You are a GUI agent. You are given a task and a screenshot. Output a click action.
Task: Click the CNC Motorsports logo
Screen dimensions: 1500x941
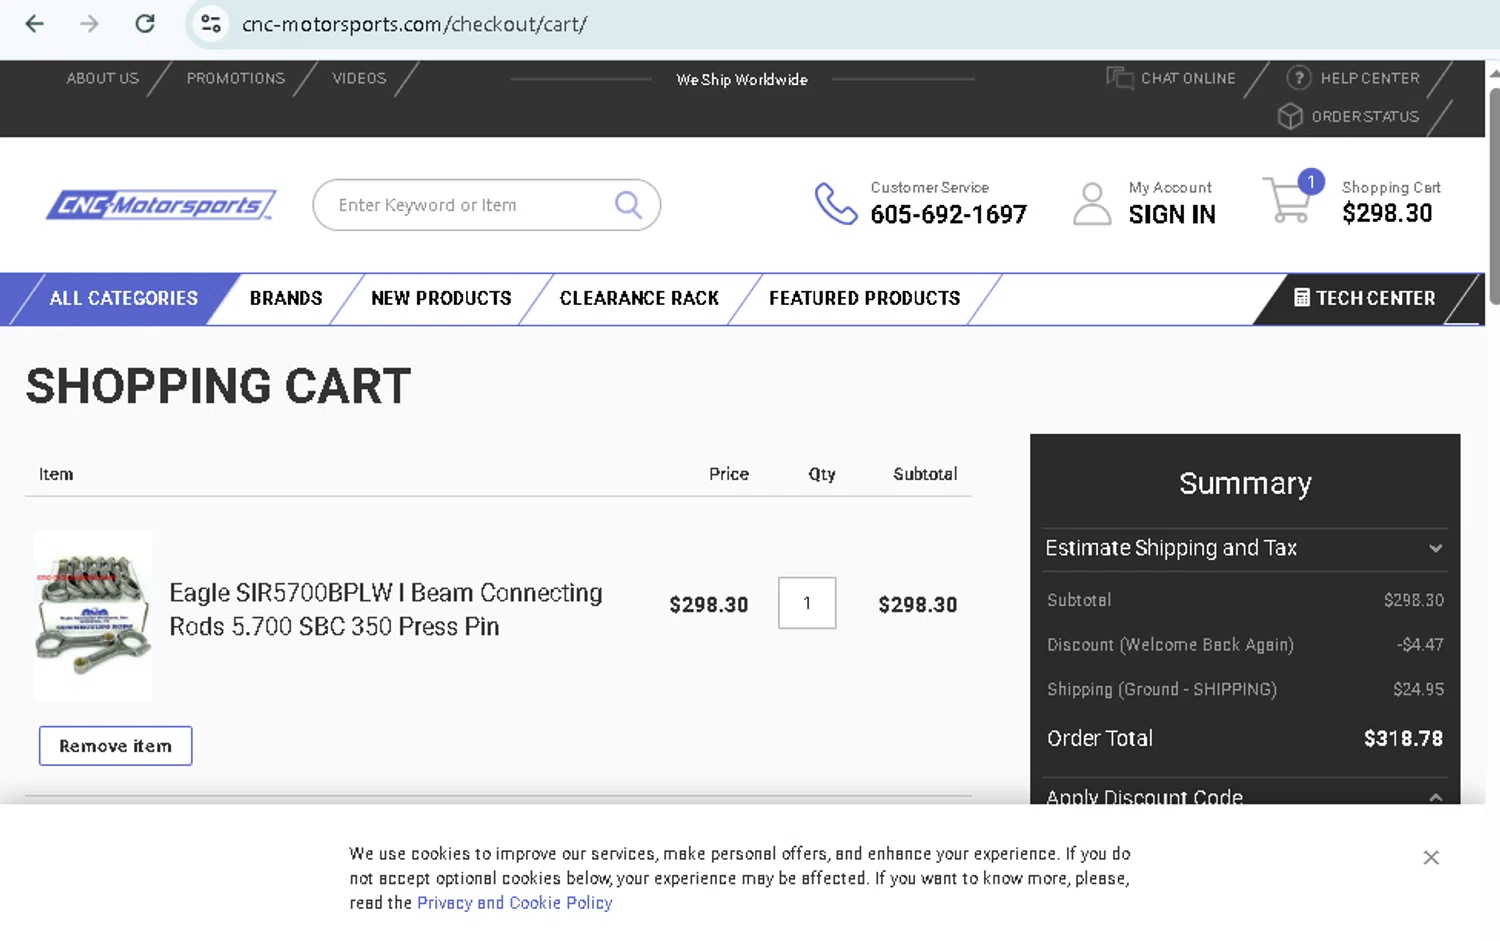pos(161,204)
